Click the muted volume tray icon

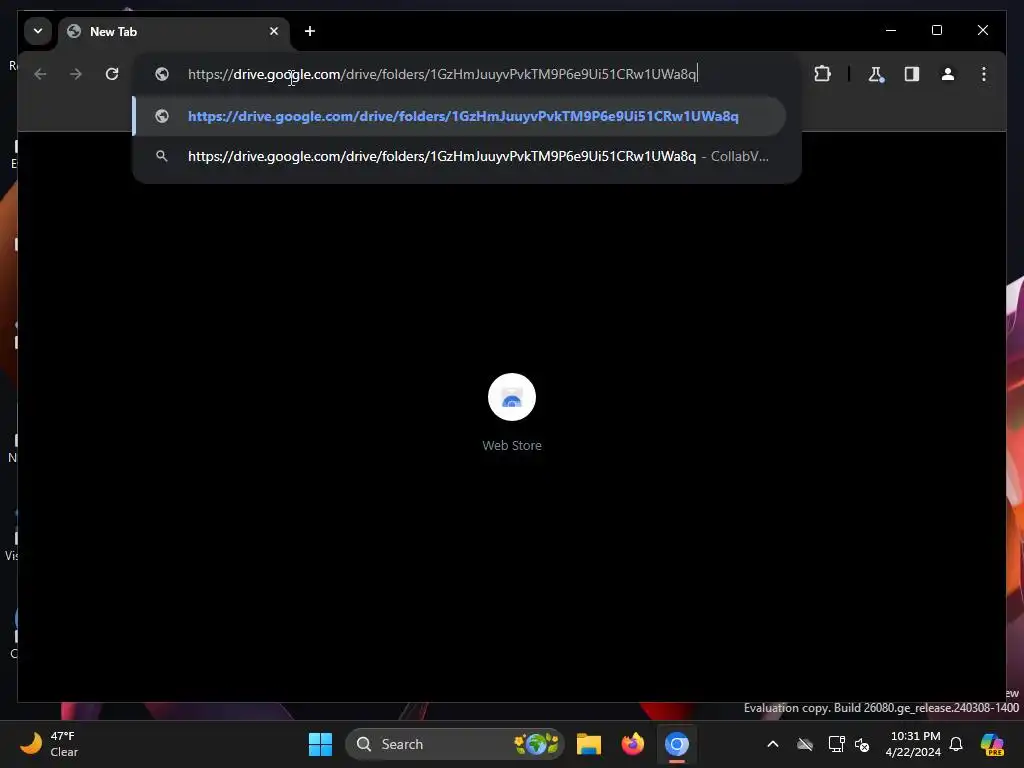pos(862,744)
